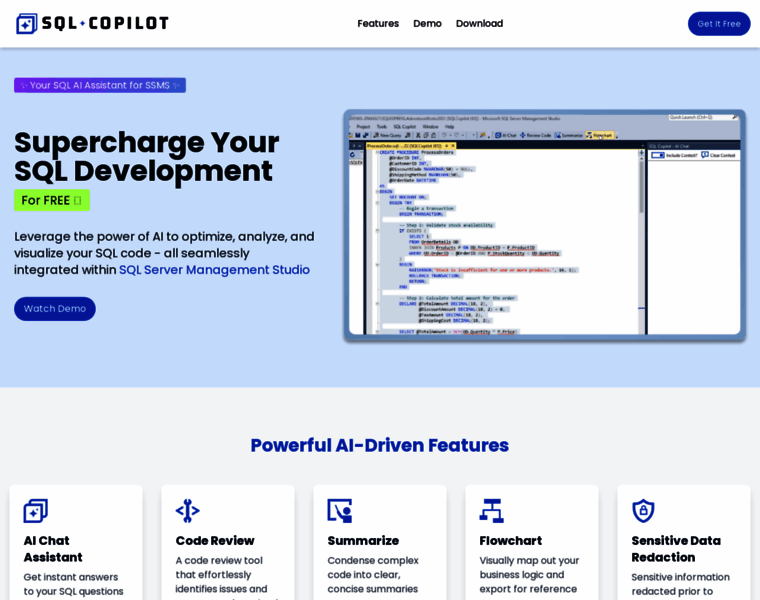Click the SQL COPILOT wordmark text
The width and height of the screenshot is (760, 600).
pyautogui.click(x=105, y=23)
